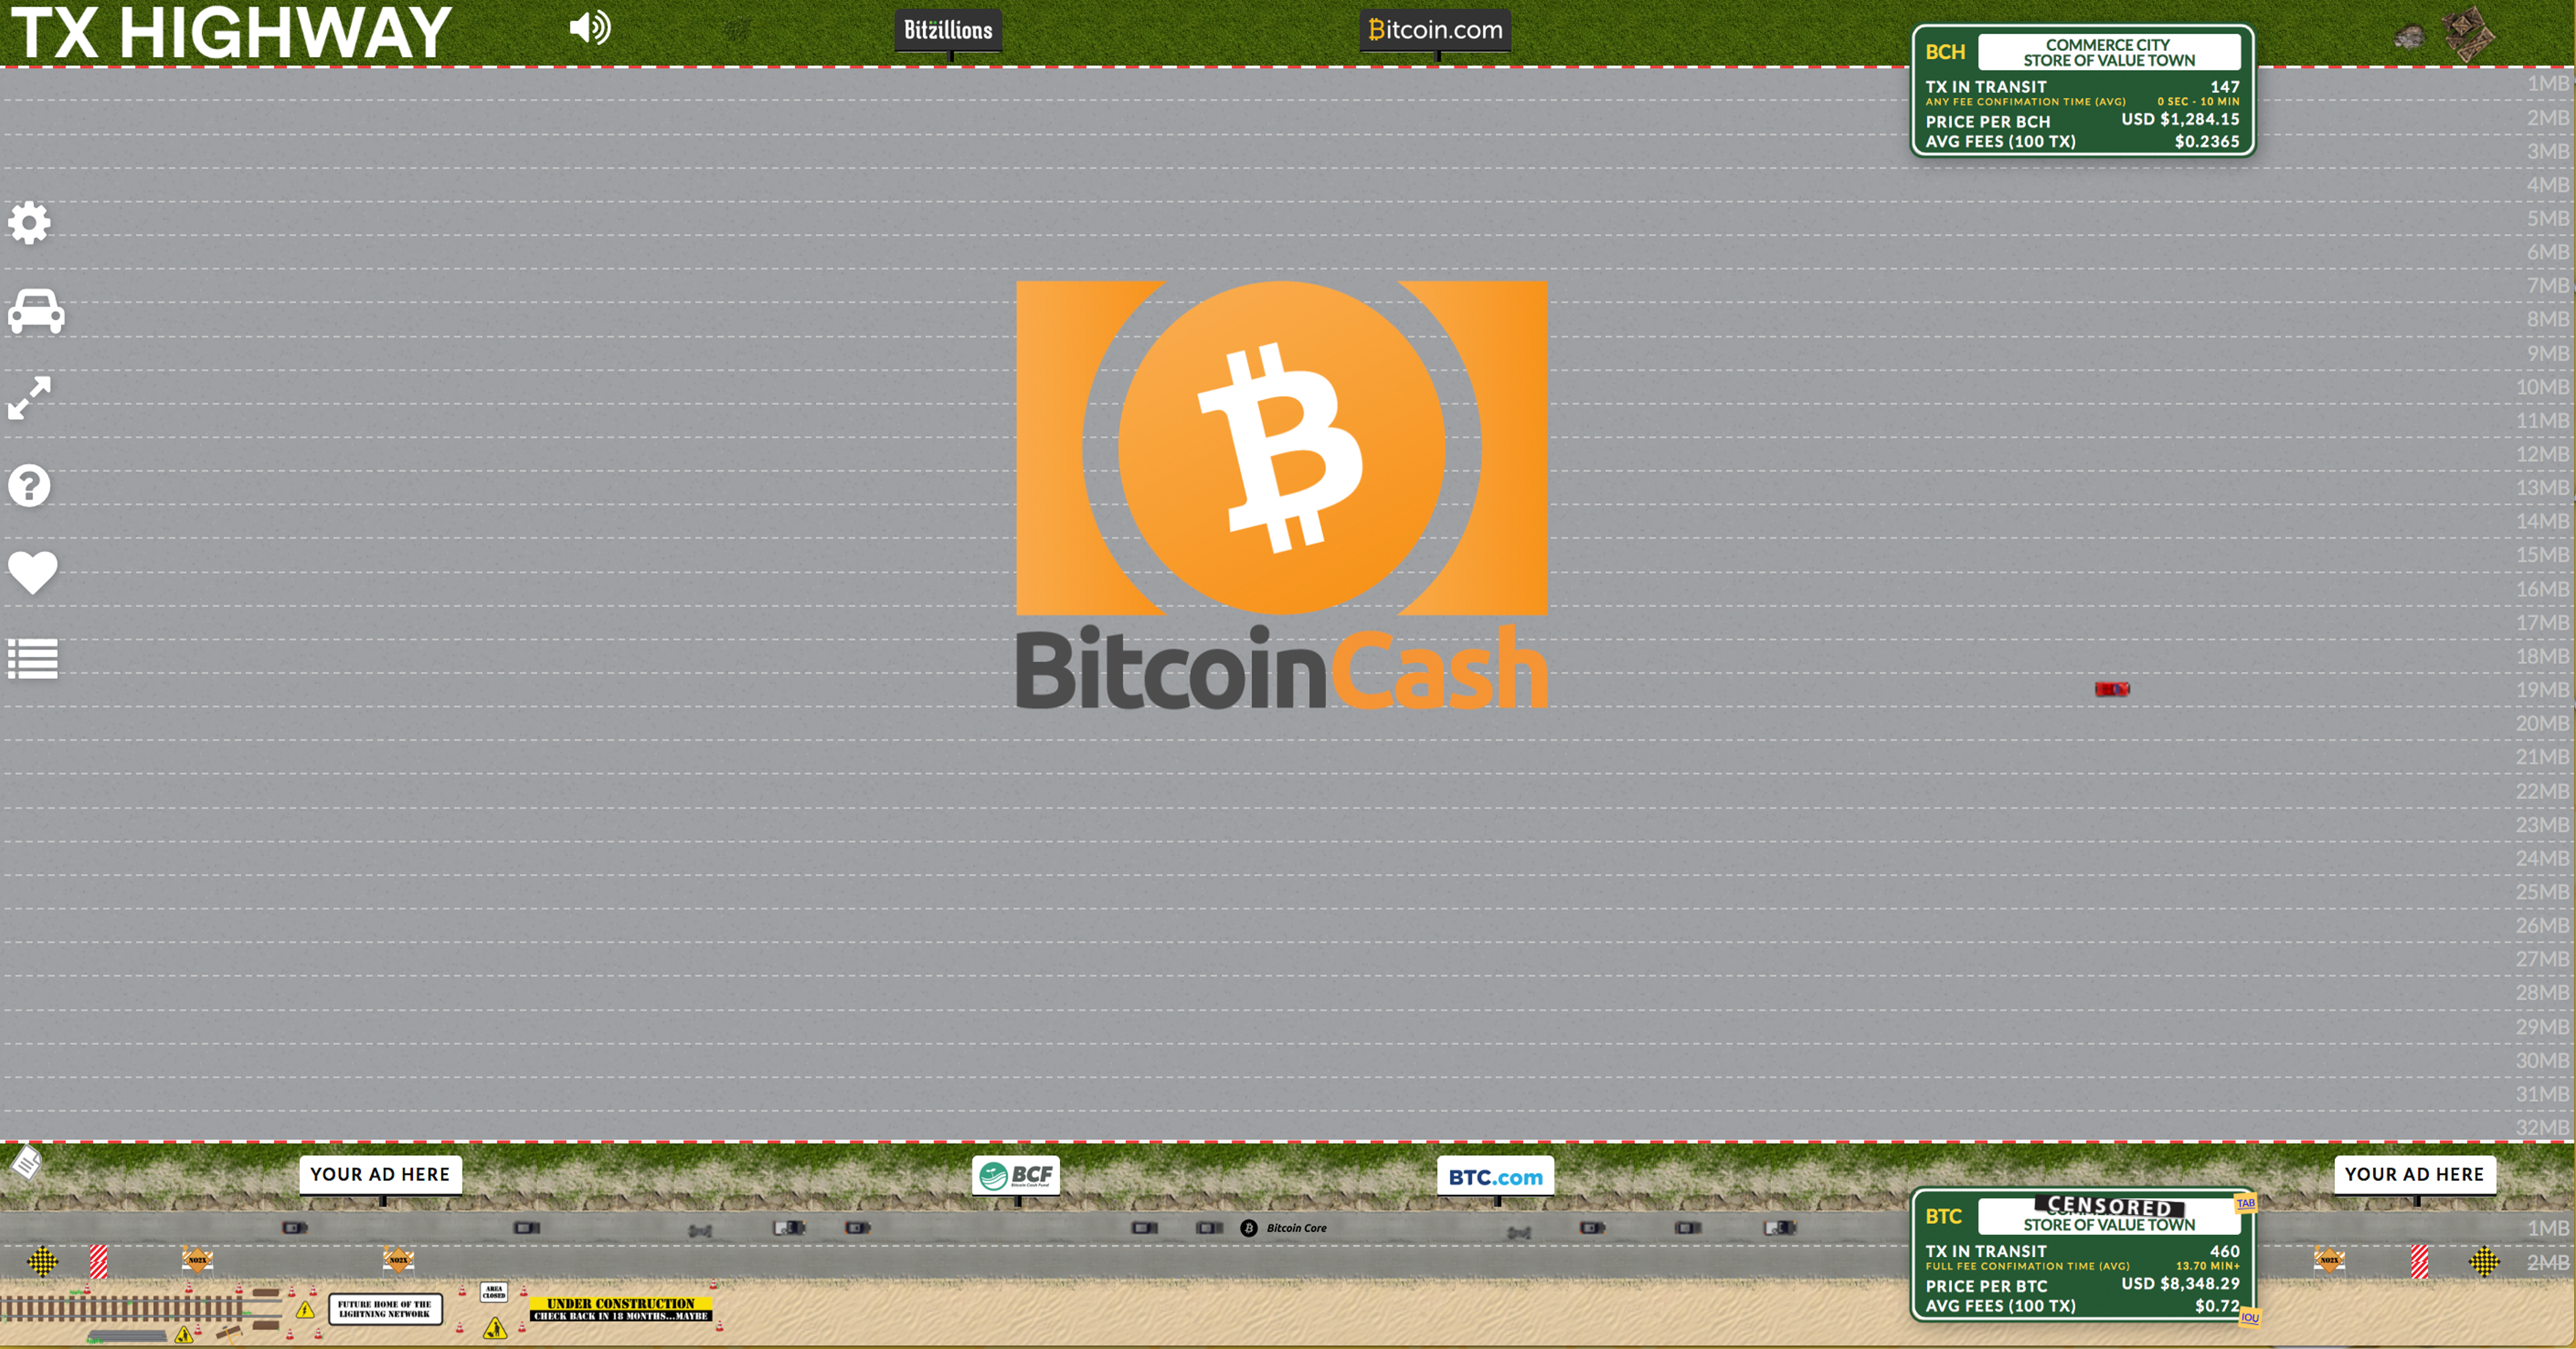Click the 24MB lane label
2576x1349 pixels.
2542,858
